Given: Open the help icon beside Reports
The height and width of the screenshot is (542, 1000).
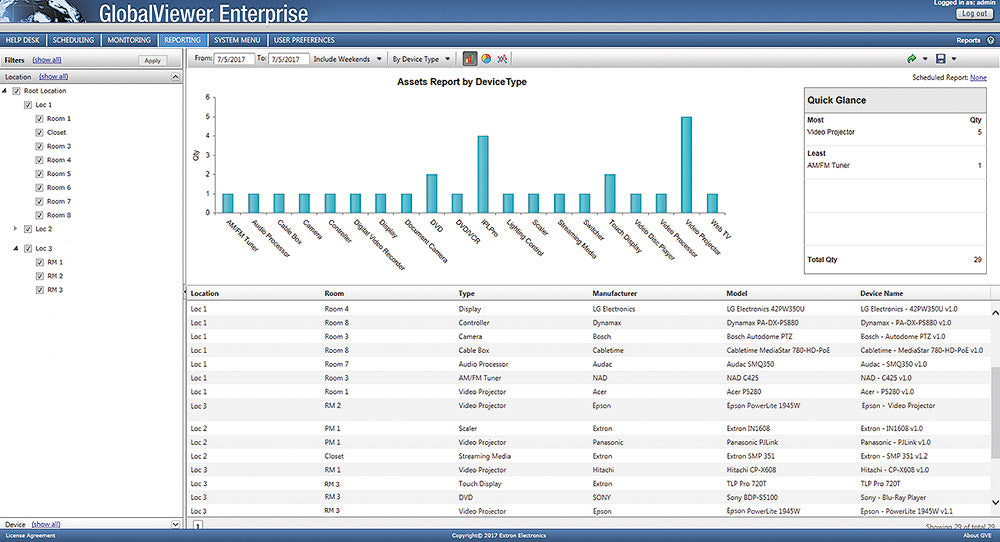Looking at the screenshot, I should point(990,40).
